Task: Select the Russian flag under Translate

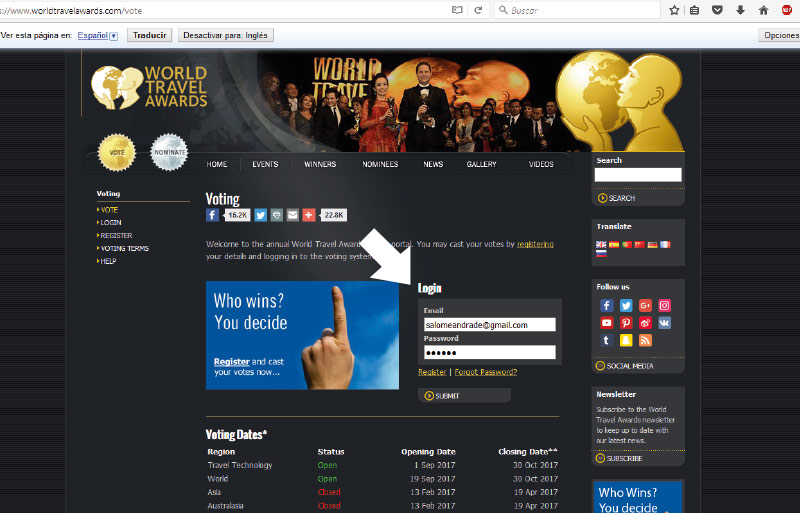Action: coord(601,253)
